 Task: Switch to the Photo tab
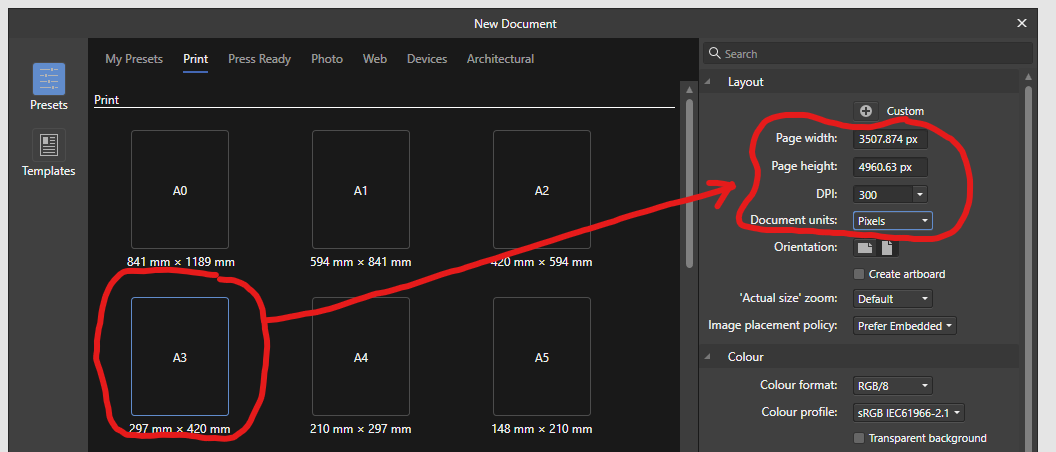[x=327, y=59]
